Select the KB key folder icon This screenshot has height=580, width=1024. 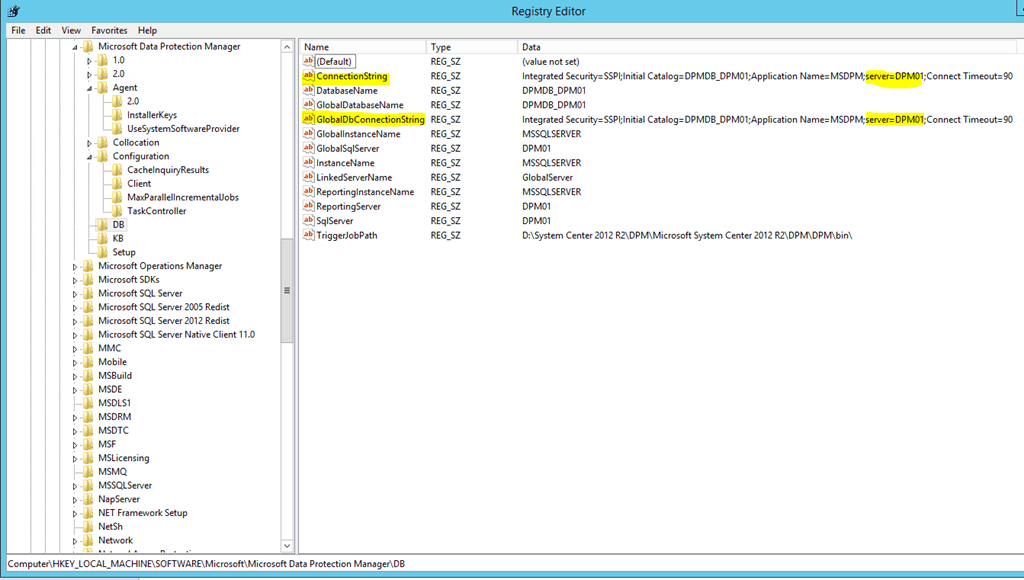[x=103, y=238]
